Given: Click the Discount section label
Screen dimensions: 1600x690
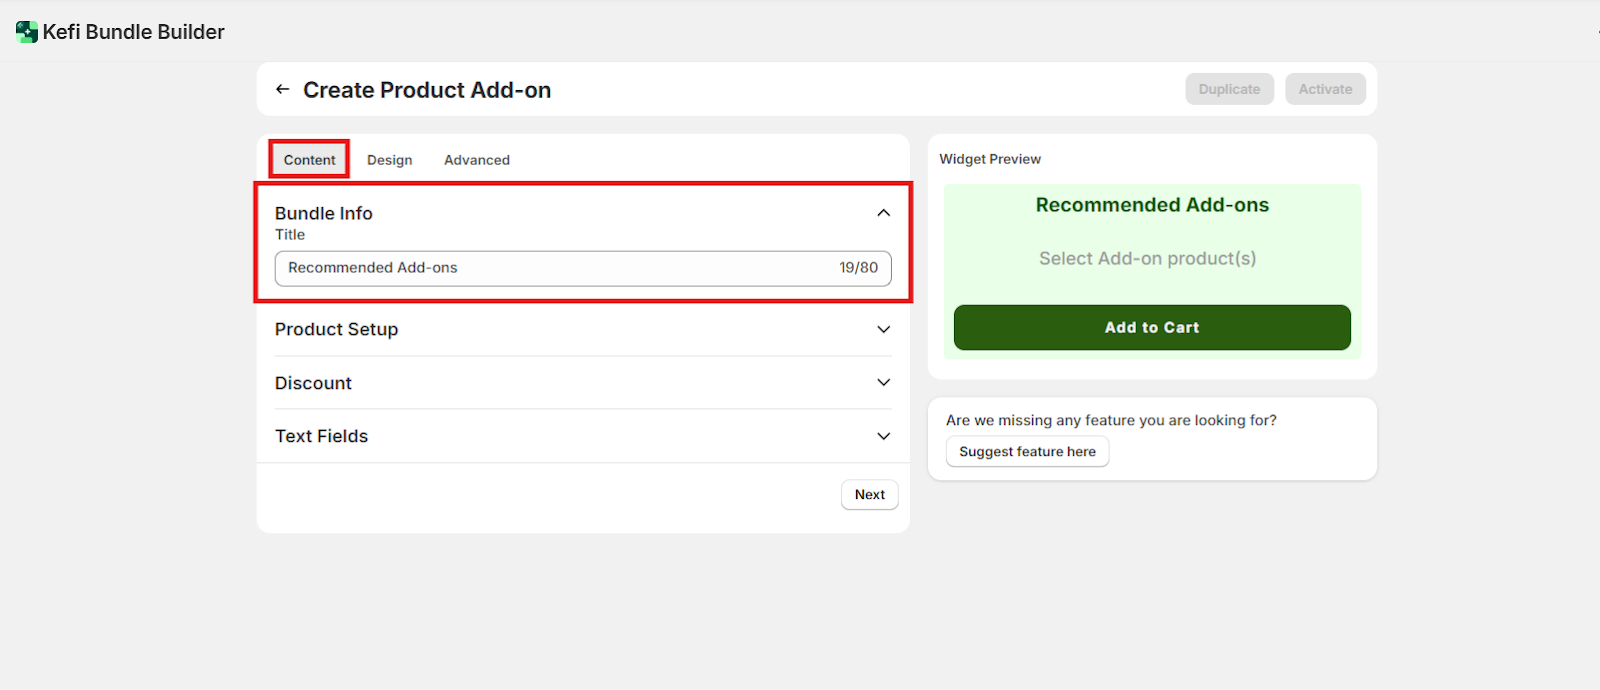Looking at the screenshot, I should tap(313, 383).
